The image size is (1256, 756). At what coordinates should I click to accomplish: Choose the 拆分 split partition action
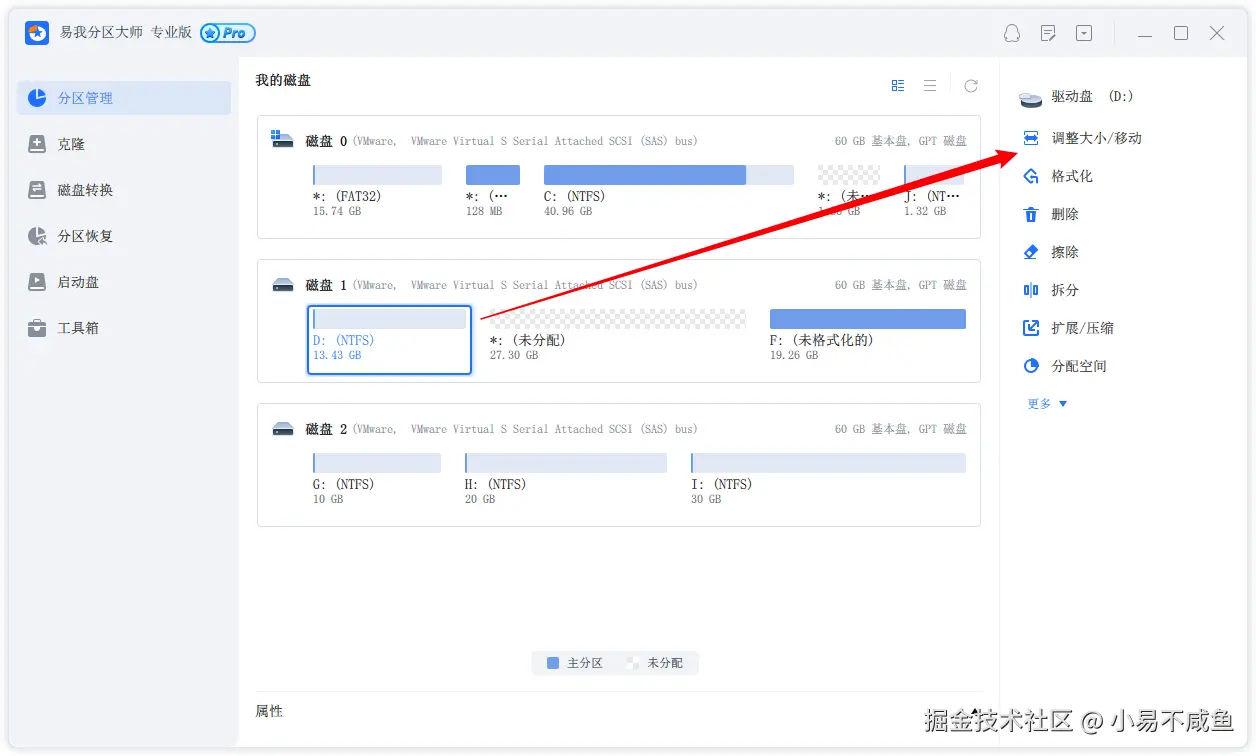(x=1051, y=290)
